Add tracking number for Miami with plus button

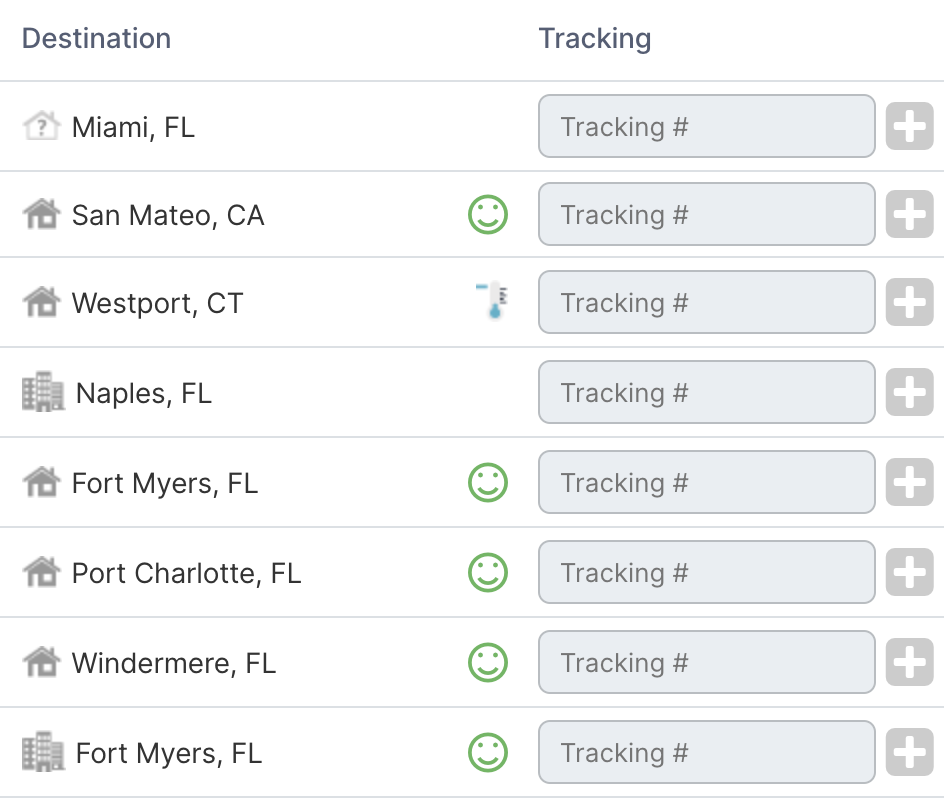coord(909,127)
